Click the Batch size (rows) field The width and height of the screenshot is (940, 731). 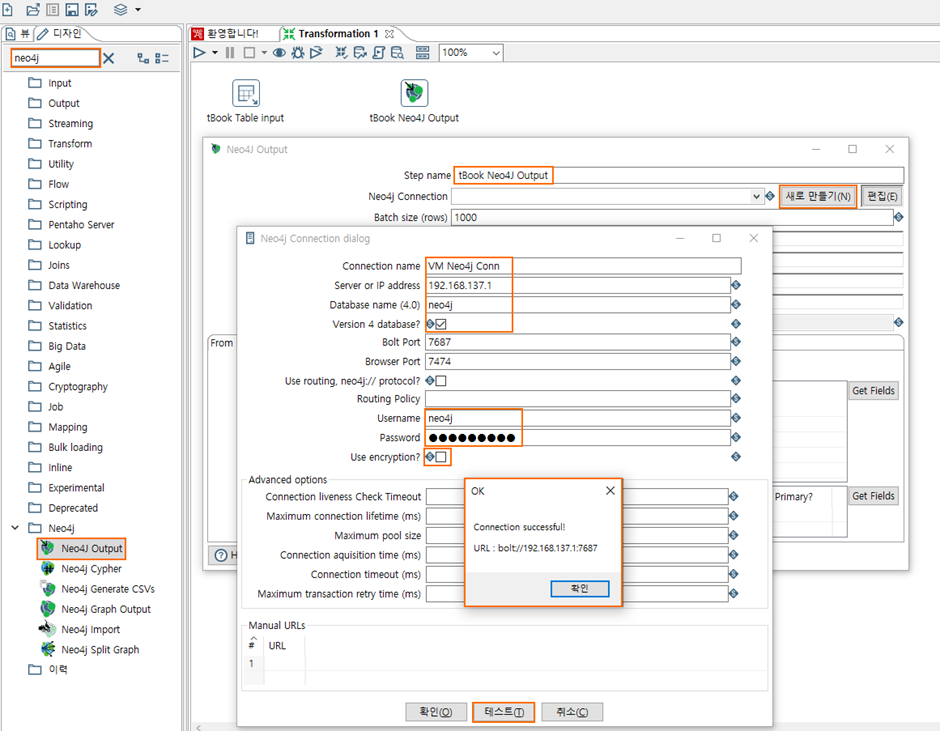click(671, 218)
